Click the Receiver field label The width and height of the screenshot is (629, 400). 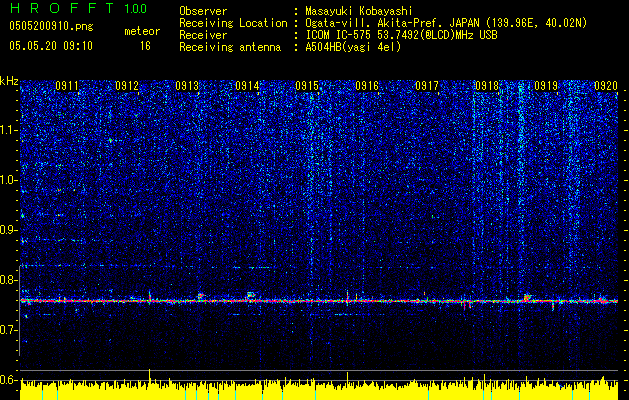[203, 35]
